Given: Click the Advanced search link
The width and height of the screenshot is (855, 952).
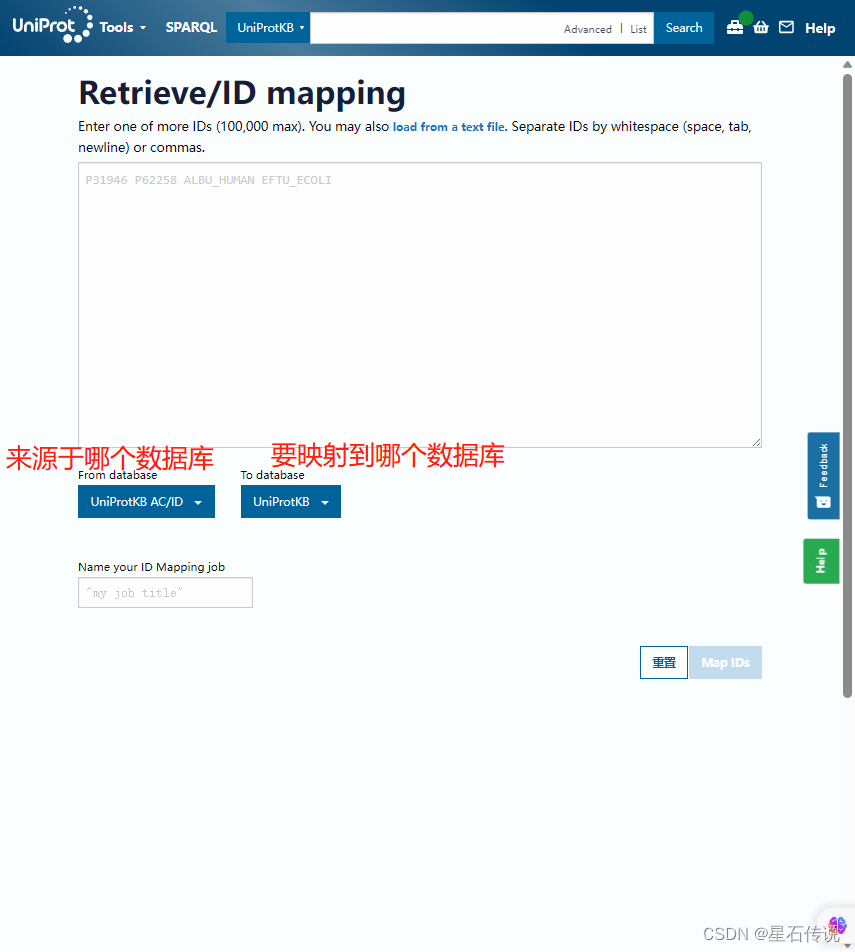Looking at the screenshot, I should pos(587,29).
